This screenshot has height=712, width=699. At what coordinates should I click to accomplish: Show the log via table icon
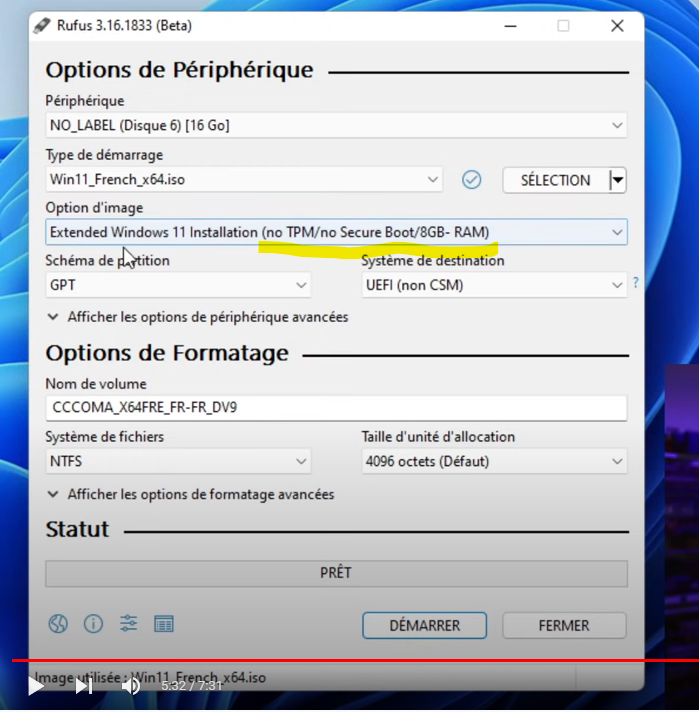pyautogui.click(x=164, y=624)
